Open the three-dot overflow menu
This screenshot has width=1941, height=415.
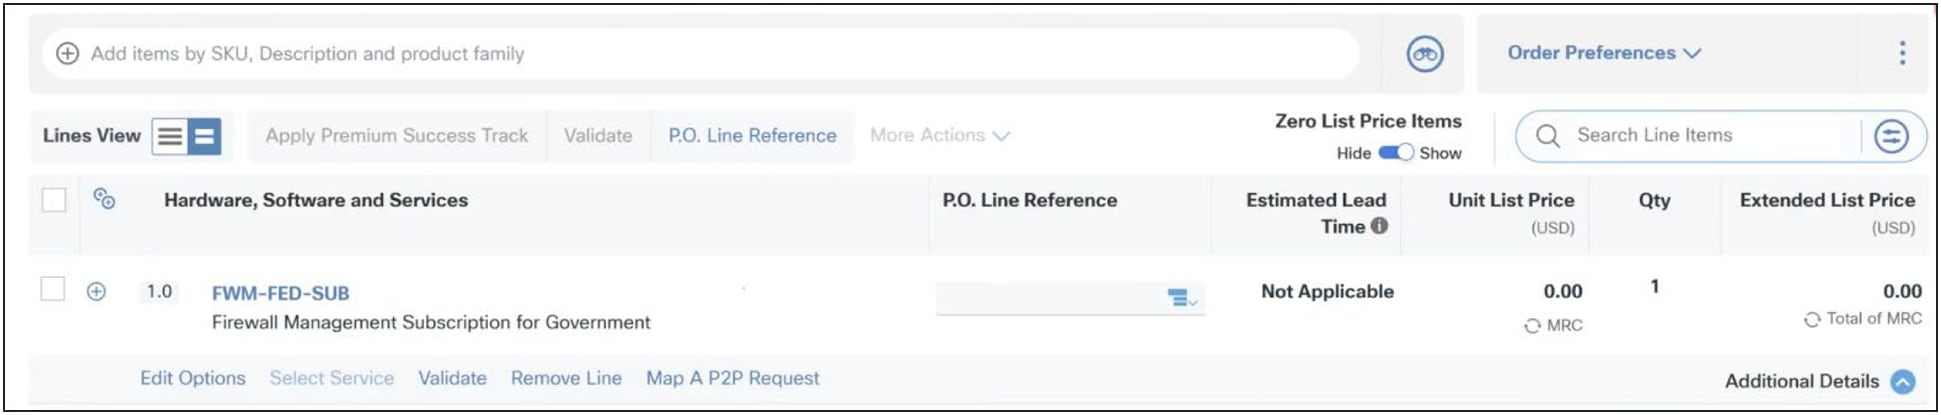1902,53
